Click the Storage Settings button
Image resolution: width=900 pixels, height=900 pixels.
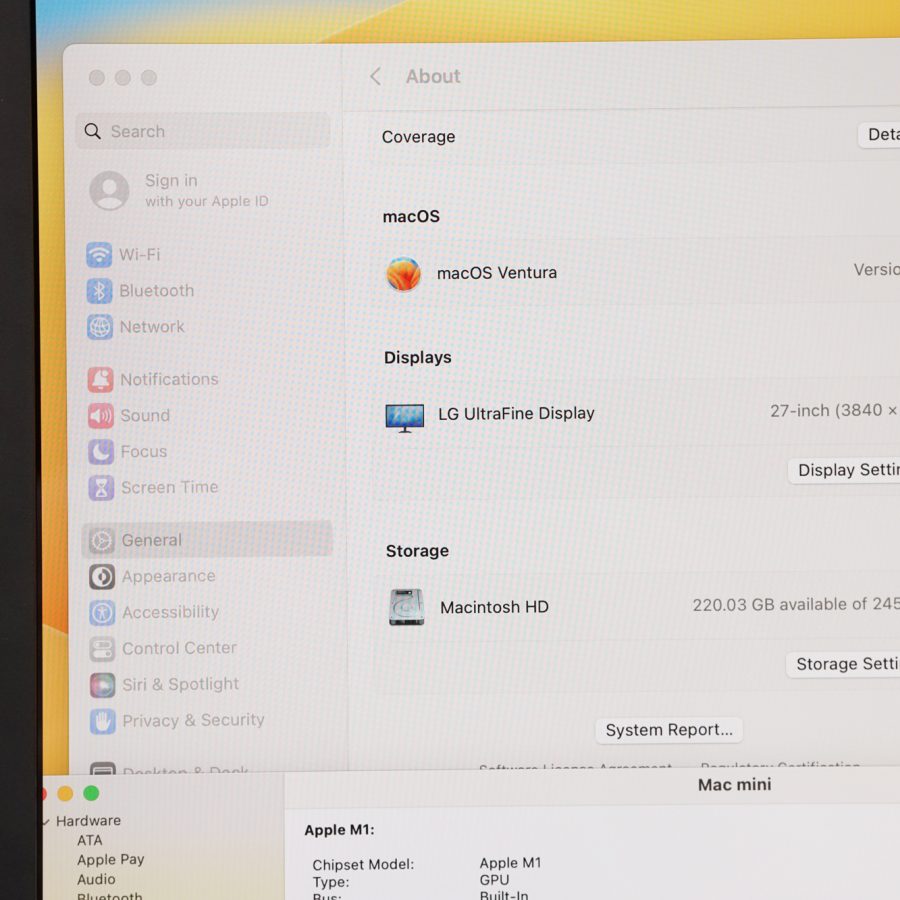[843, 664]
